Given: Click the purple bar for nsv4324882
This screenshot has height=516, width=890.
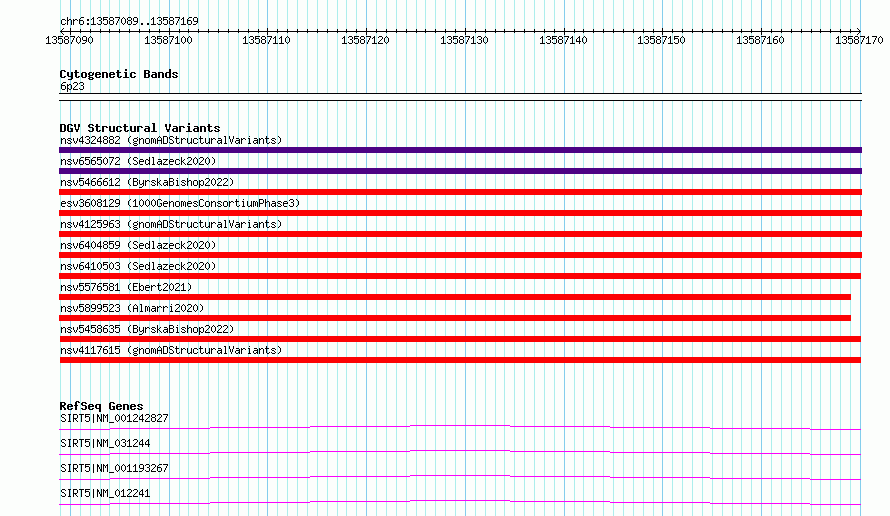Looking at the screenshot, I should coord(460,150).
